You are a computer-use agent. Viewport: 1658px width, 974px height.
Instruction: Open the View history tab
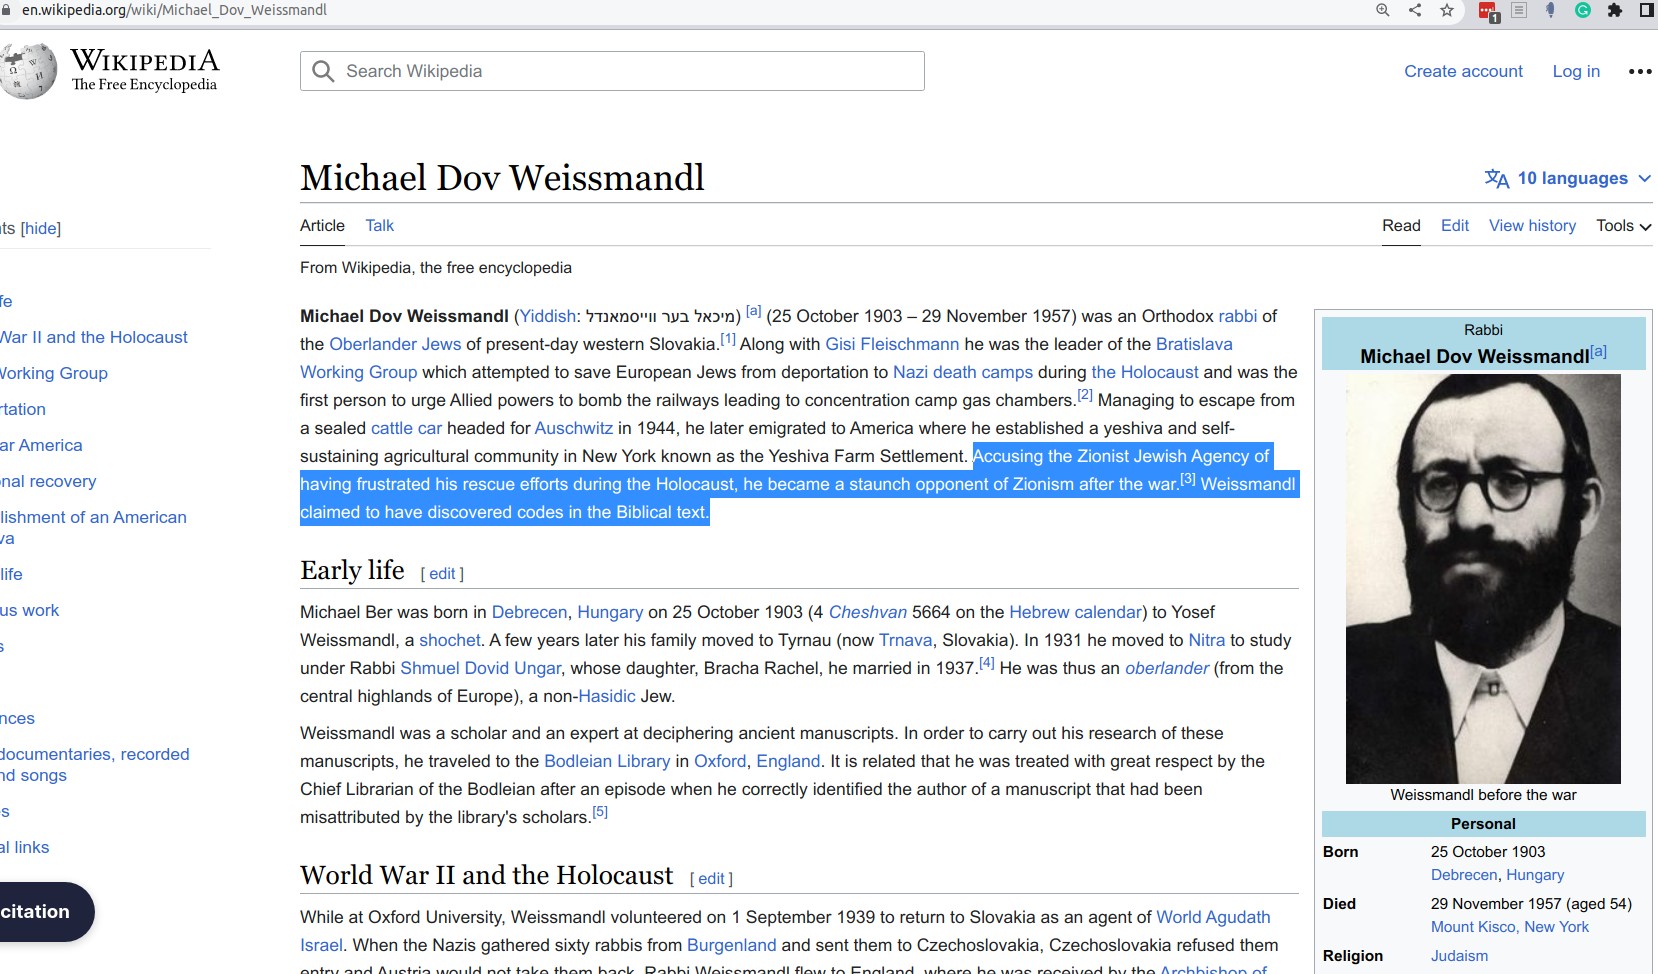click(1532, 226)
